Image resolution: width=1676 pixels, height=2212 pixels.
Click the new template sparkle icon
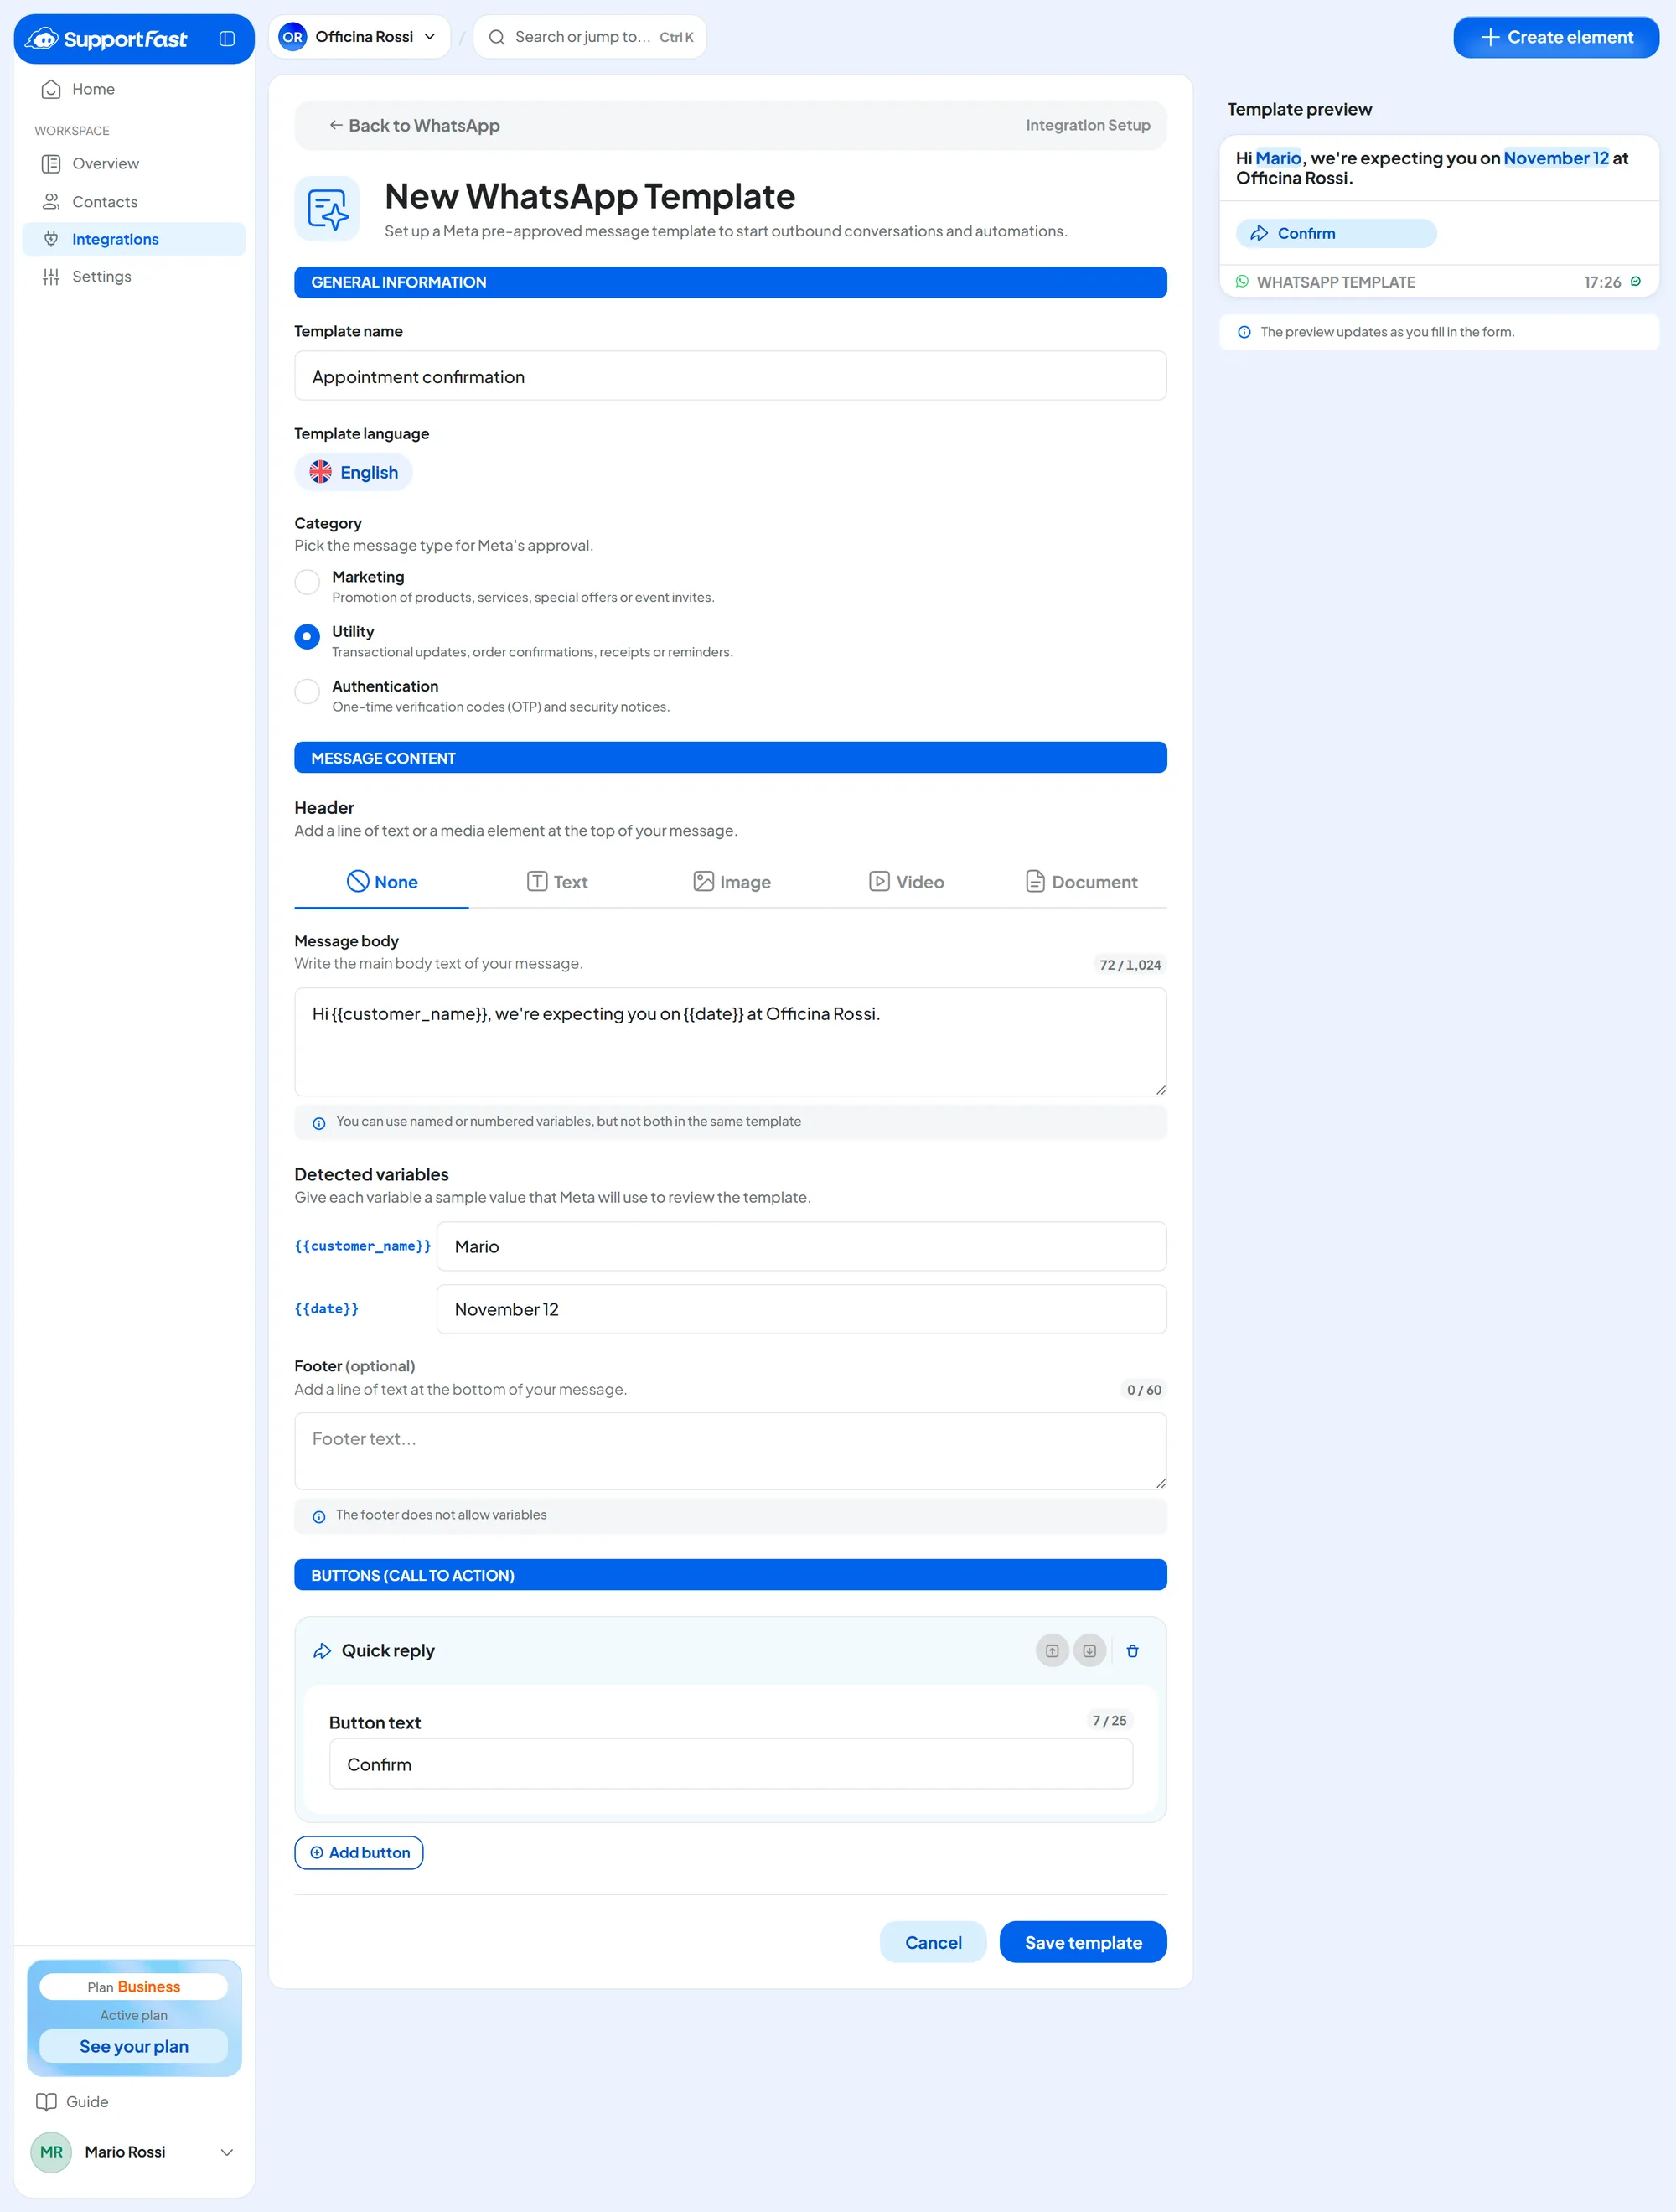point(327,209)
